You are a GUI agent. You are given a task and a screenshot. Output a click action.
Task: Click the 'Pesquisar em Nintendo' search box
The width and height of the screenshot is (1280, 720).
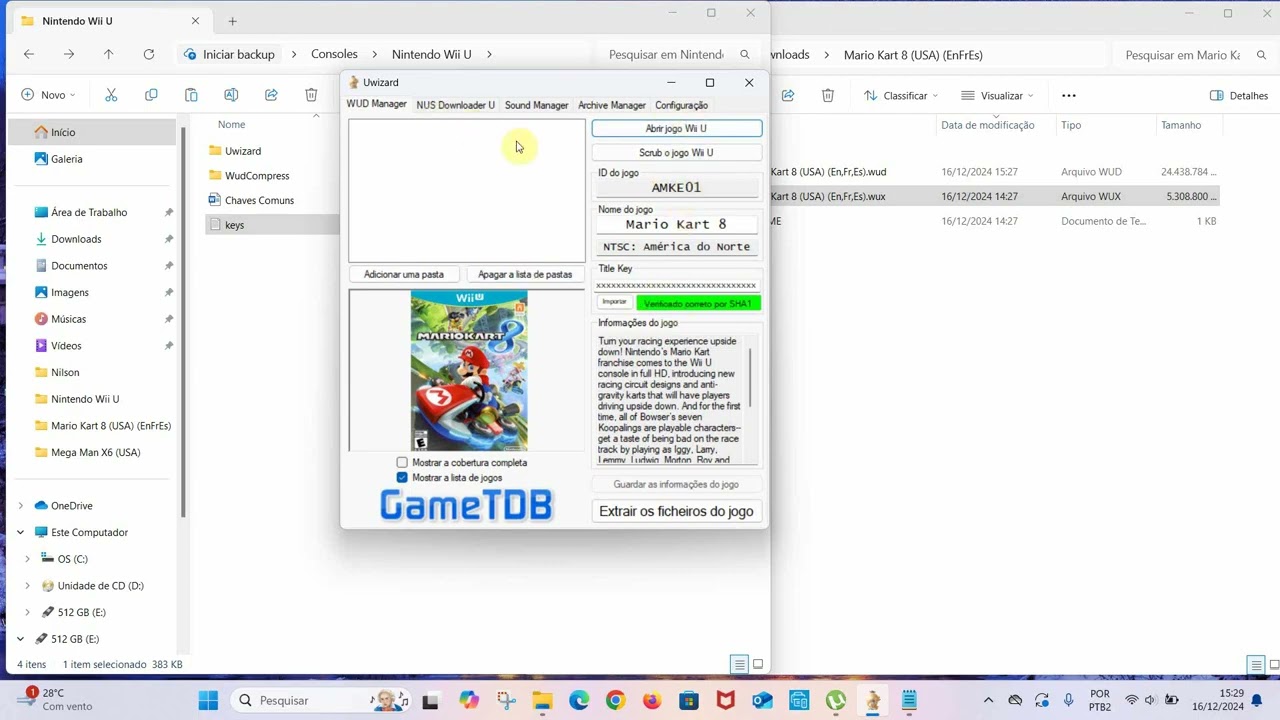click(678, 54)
